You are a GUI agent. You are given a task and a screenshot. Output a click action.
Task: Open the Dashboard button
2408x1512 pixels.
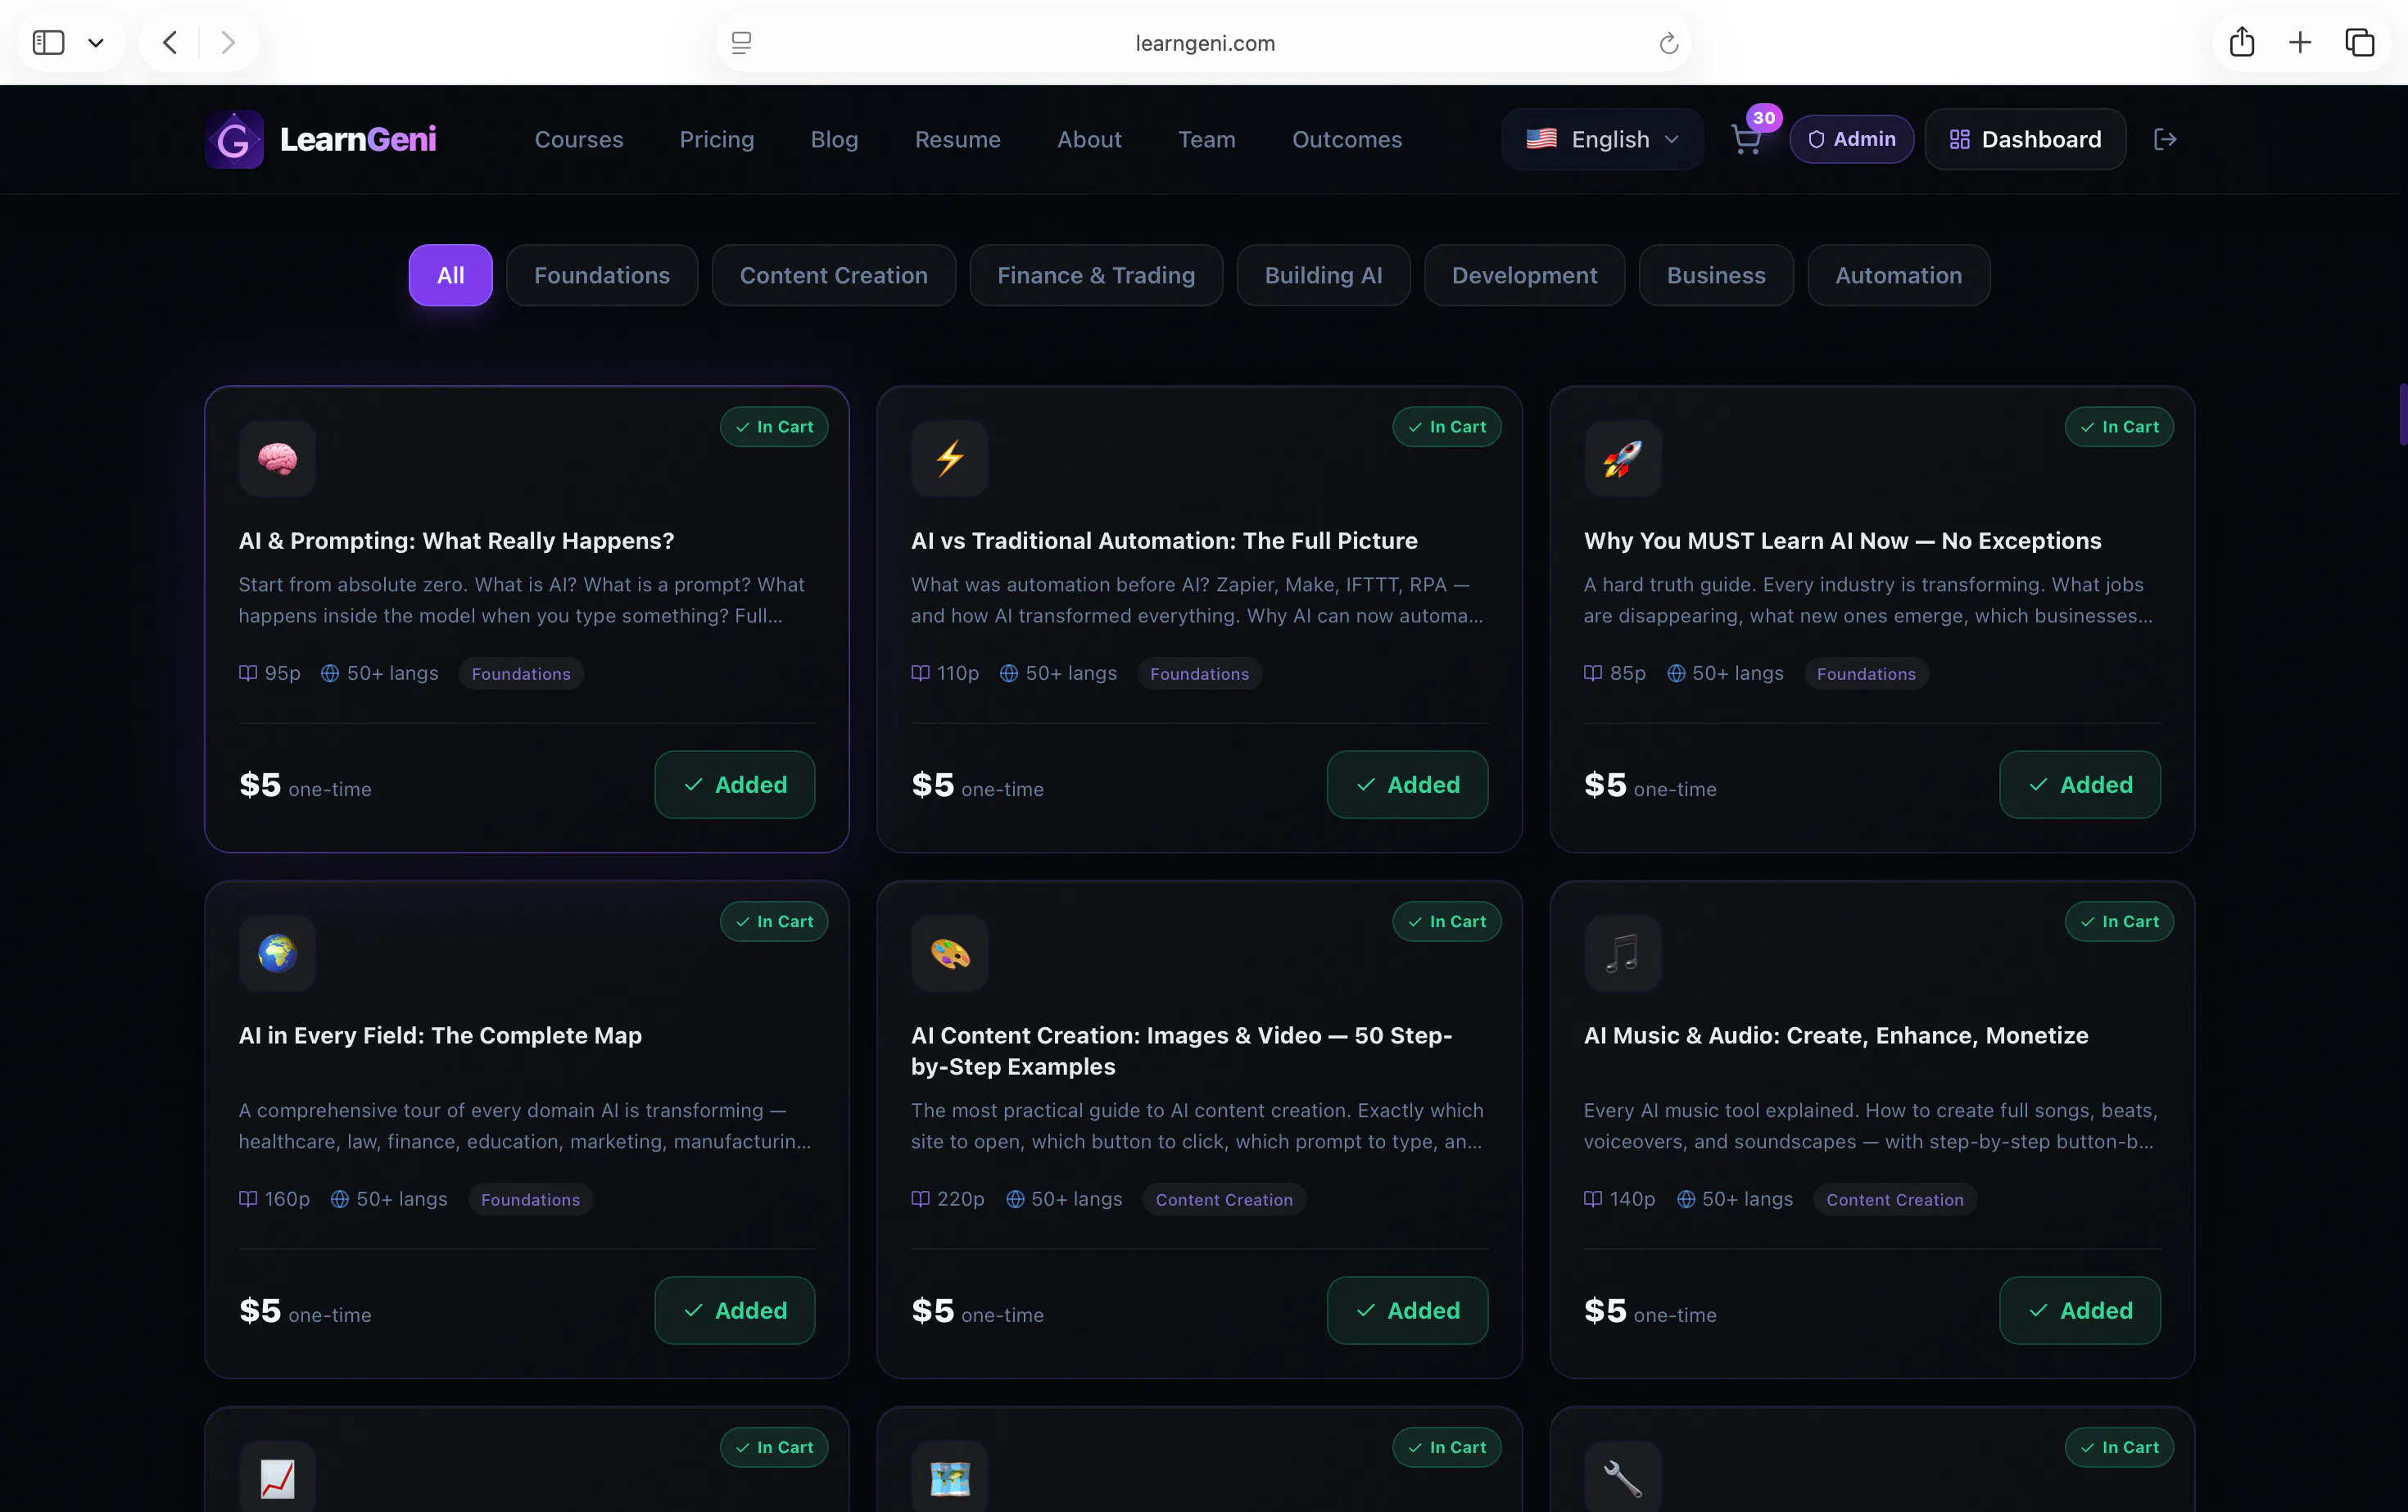click(x=2025, y=139)
